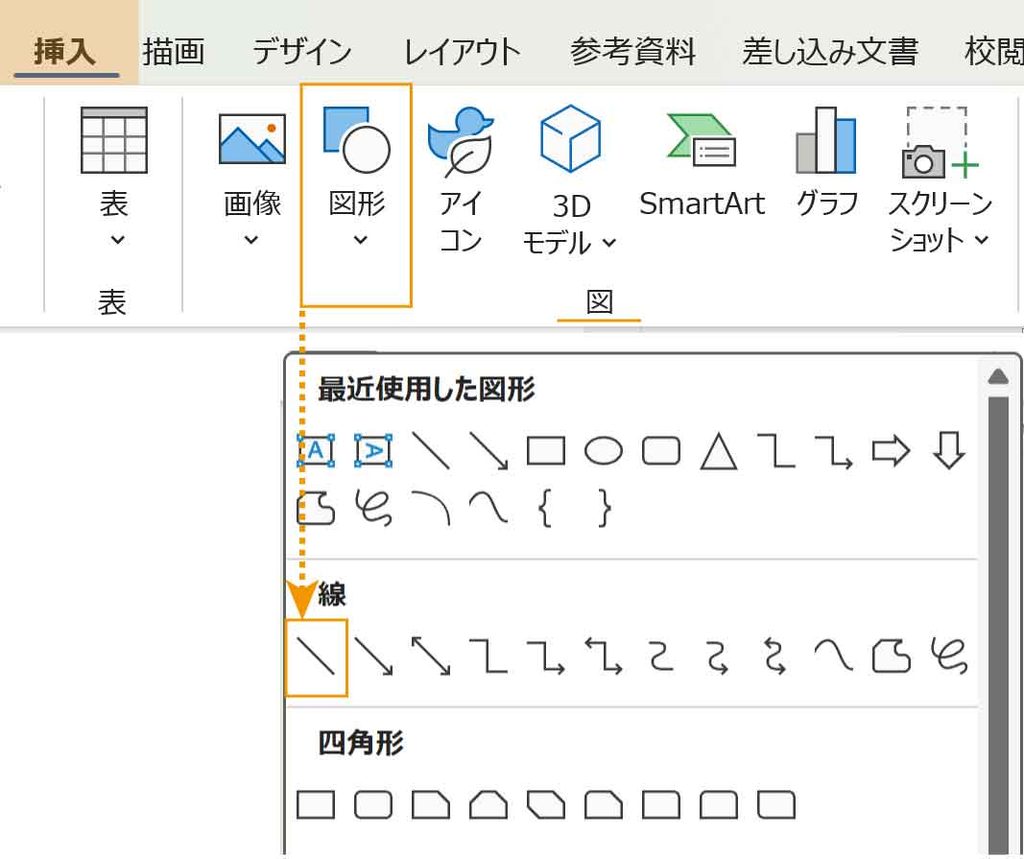The width and height of the screenshot is (1024, 859).
Task: Open the デザイン tab
Action: (x=302, y=51)
